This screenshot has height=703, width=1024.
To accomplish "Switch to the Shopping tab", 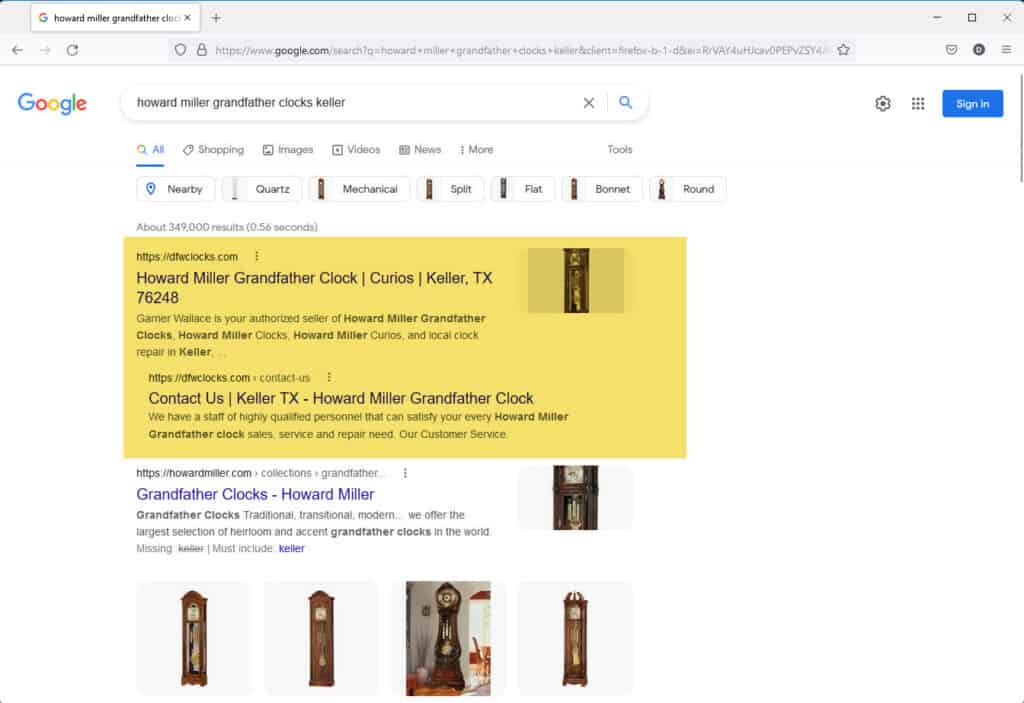I will [214, 150].
